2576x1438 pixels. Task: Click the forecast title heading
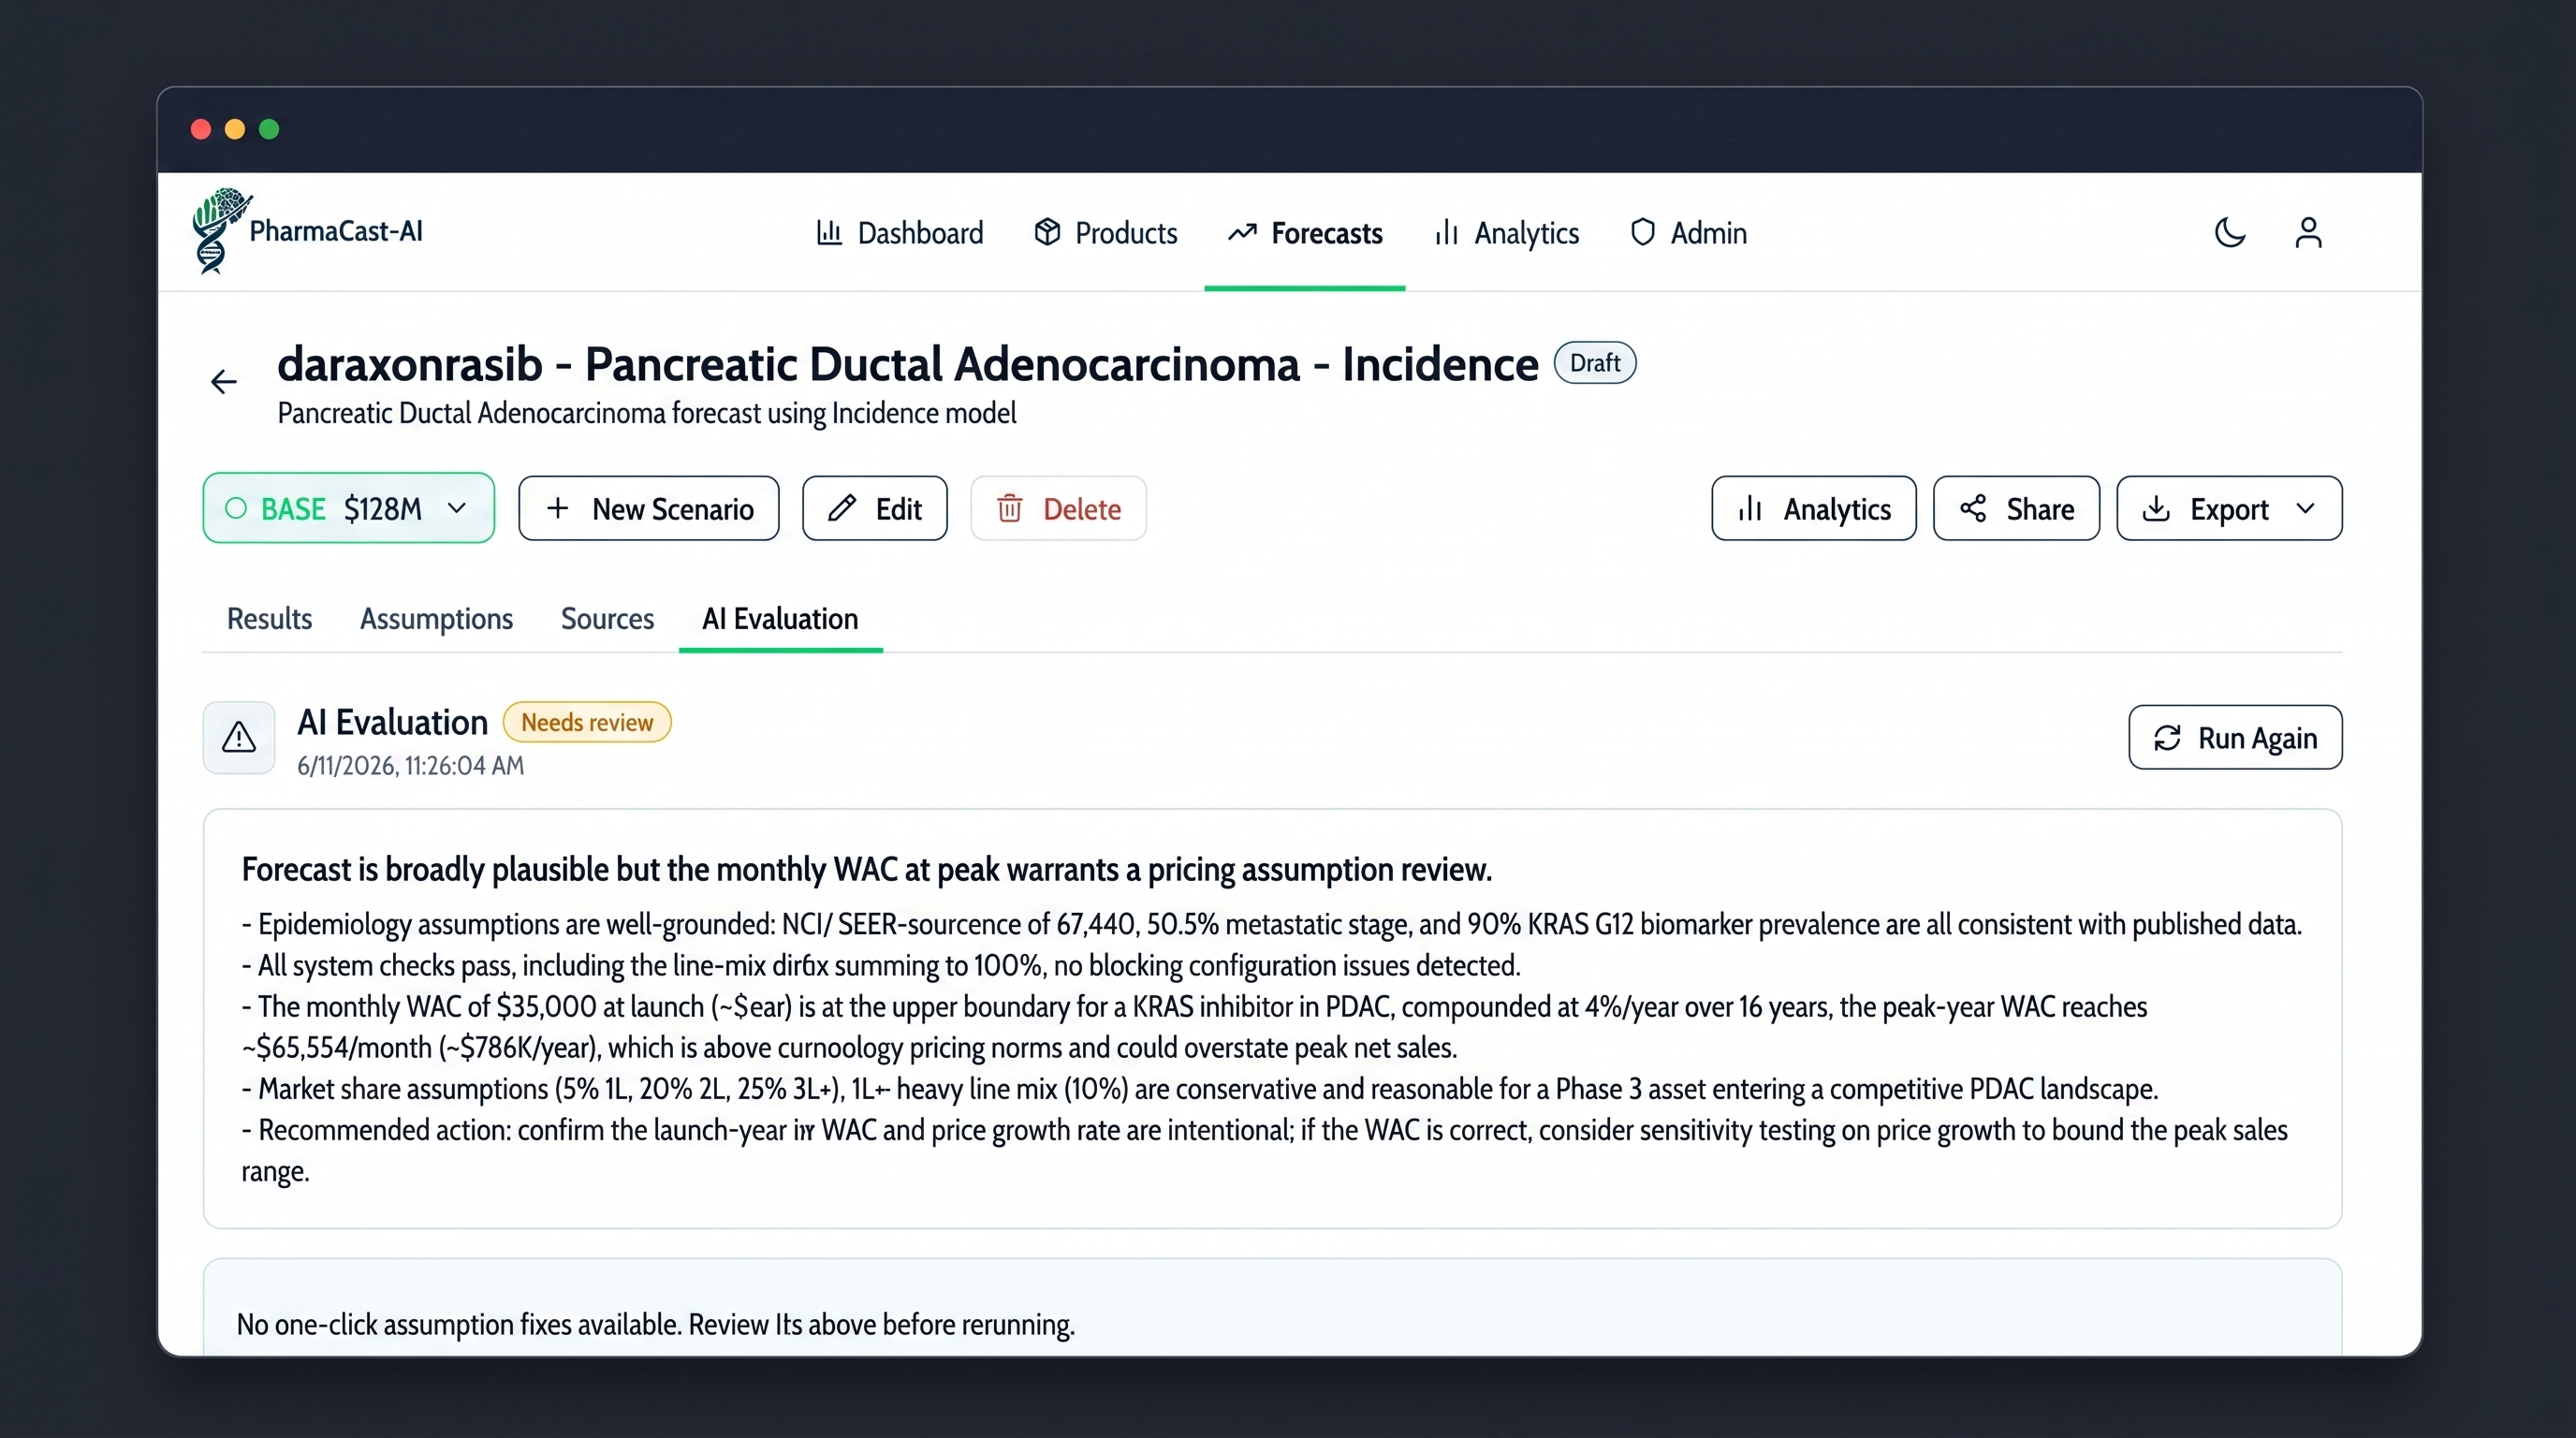[x=907, y=363]
